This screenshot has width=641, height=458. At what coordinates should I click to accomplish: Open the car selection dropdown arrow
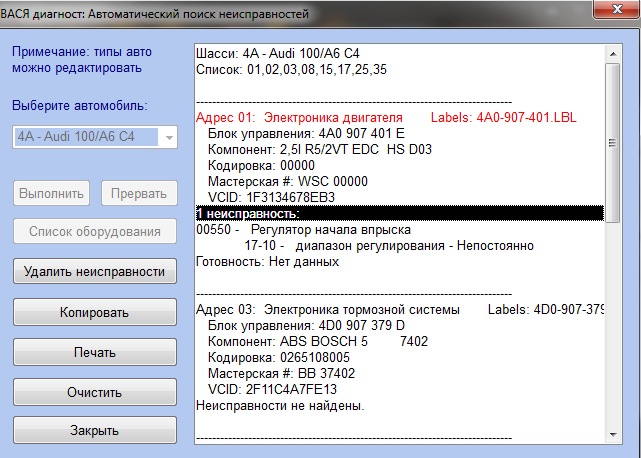(169, 137)
